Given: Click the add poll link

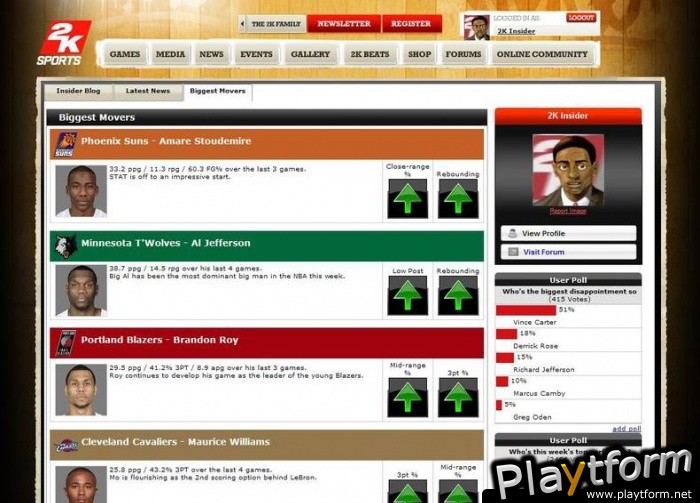Looking at the screenshot, I should coord(627,429).
